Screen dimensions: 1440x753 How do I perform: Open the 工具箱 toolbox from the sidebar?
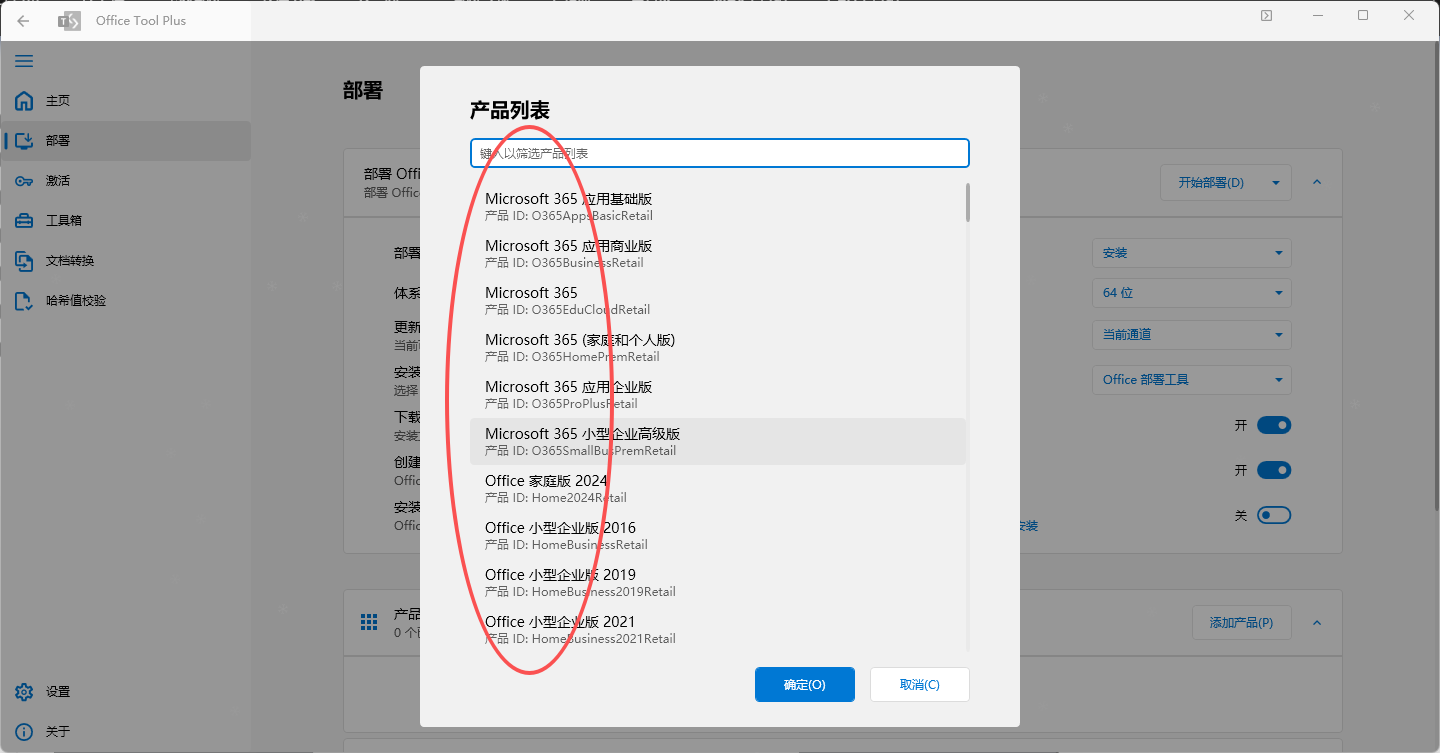pos(24,220)
